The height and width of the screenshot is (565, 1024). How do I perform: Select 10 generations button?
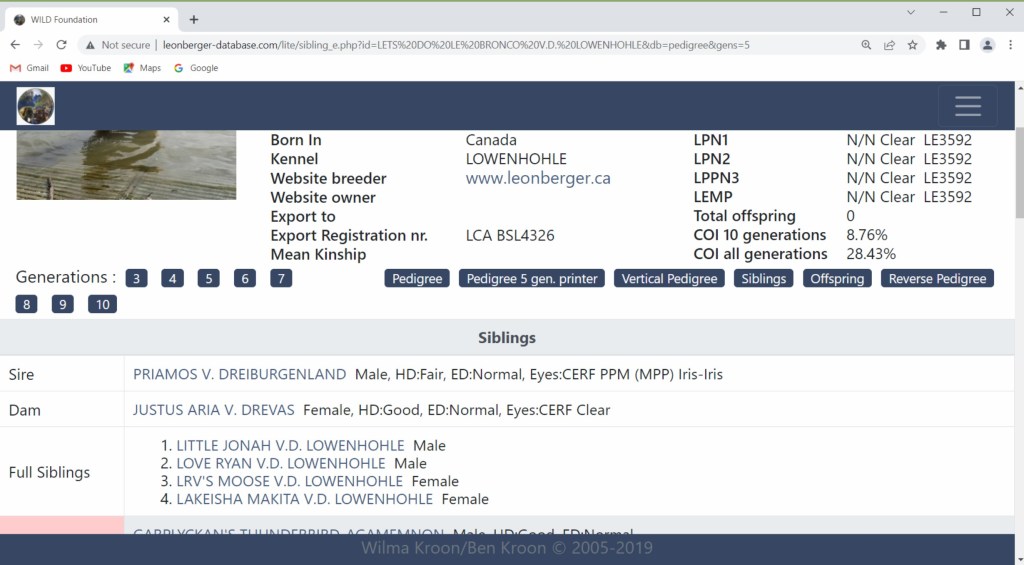[x=103, y=304]
